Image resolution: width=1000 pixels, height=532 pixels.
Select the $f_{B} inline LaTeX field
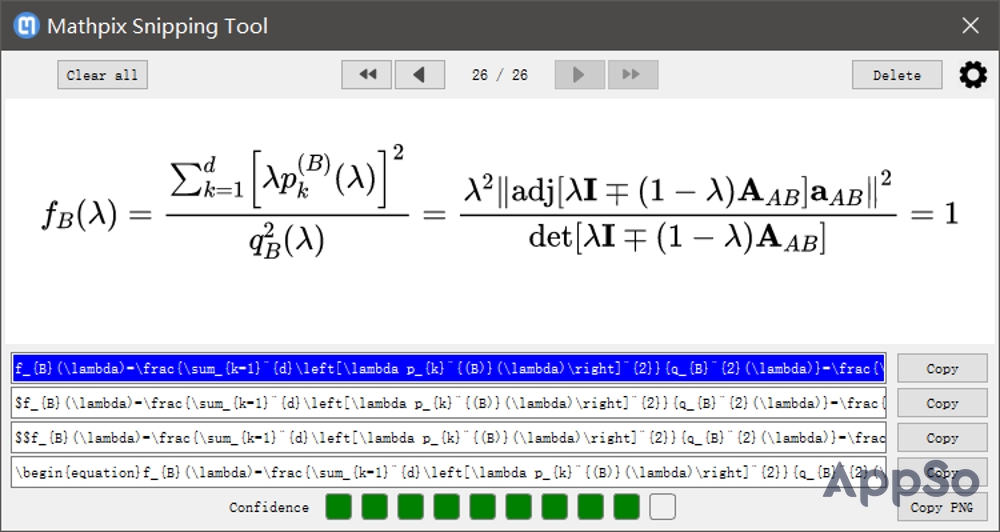pos(449,403)
